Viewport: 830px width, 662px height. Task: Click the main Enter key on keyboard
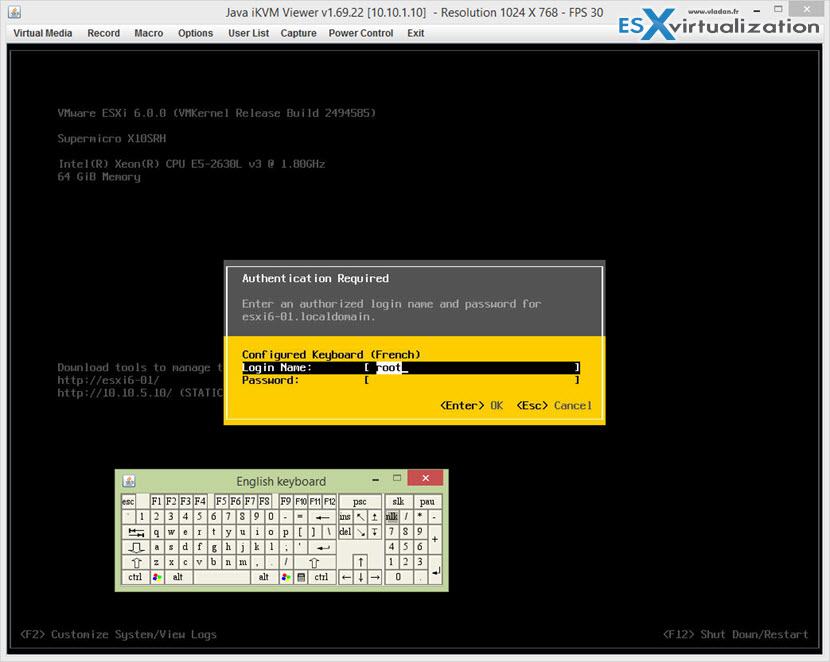(x=322, y=547)
